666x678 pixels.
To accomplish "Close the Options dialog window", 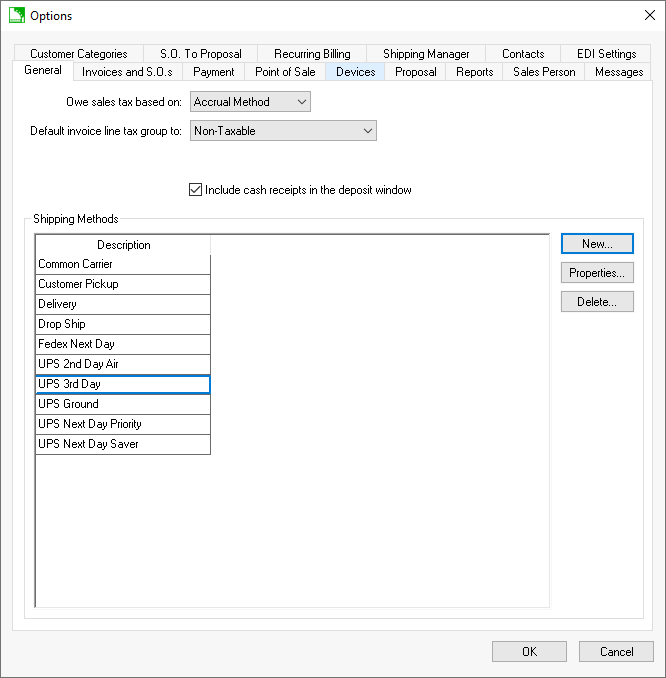I will point(648,15).
